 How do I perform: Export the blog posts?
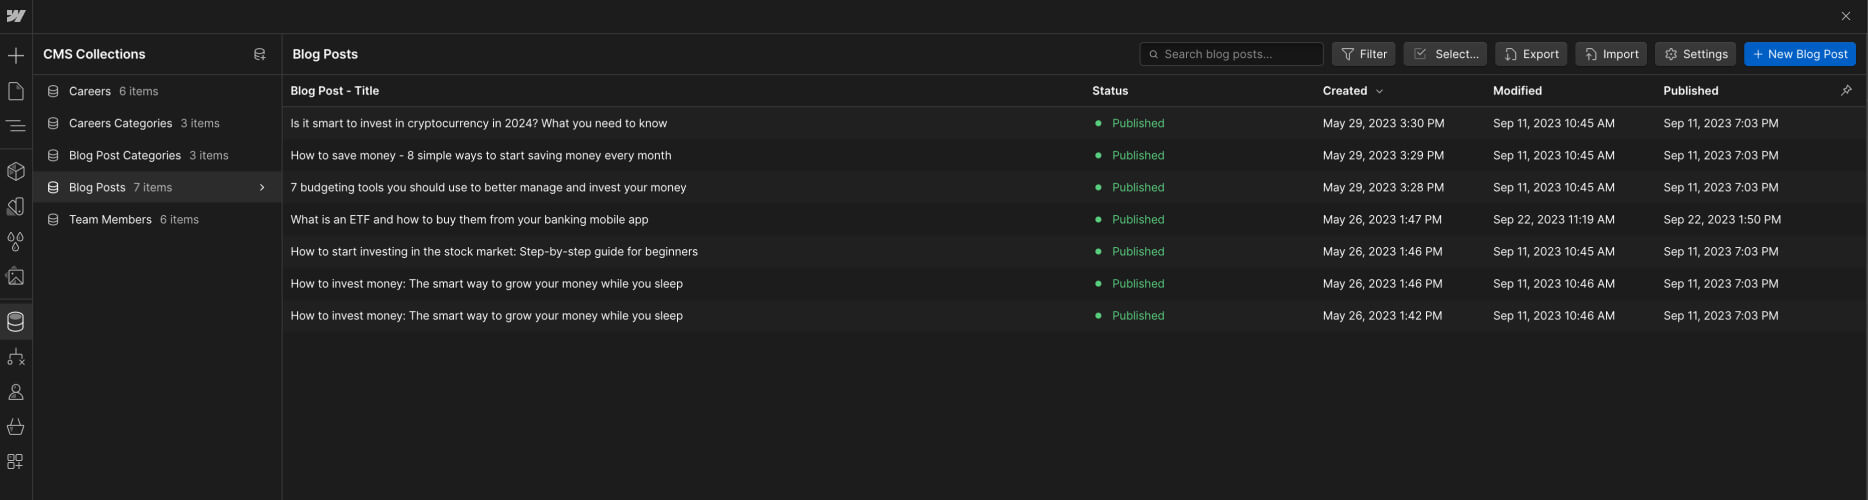coord(1531,54)
